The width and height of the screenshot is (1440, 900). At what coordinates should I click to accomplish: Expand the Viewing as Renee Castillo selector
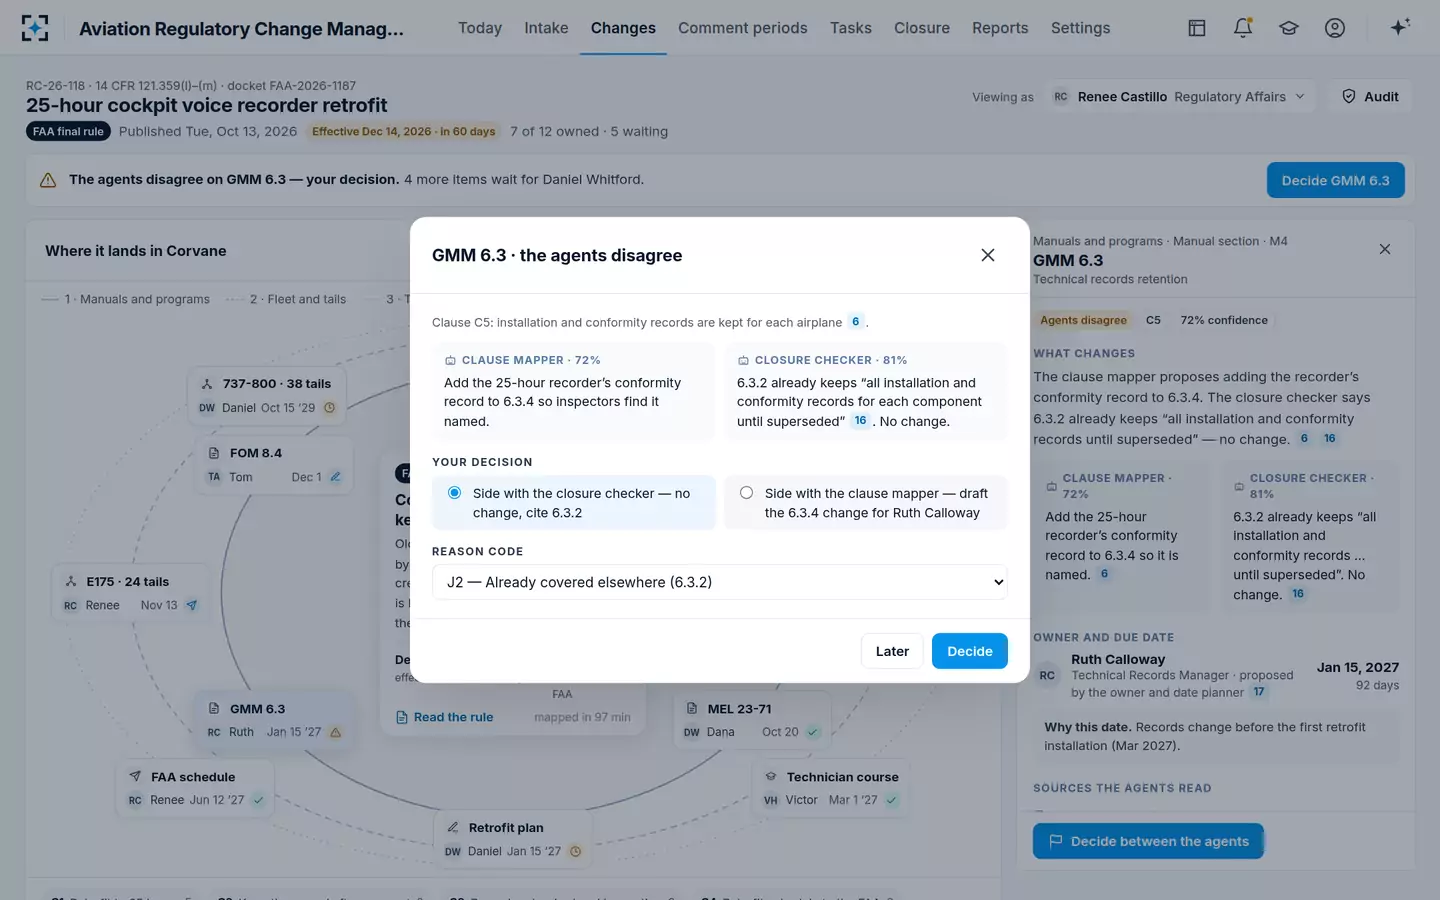click(x=1179, y=97)
